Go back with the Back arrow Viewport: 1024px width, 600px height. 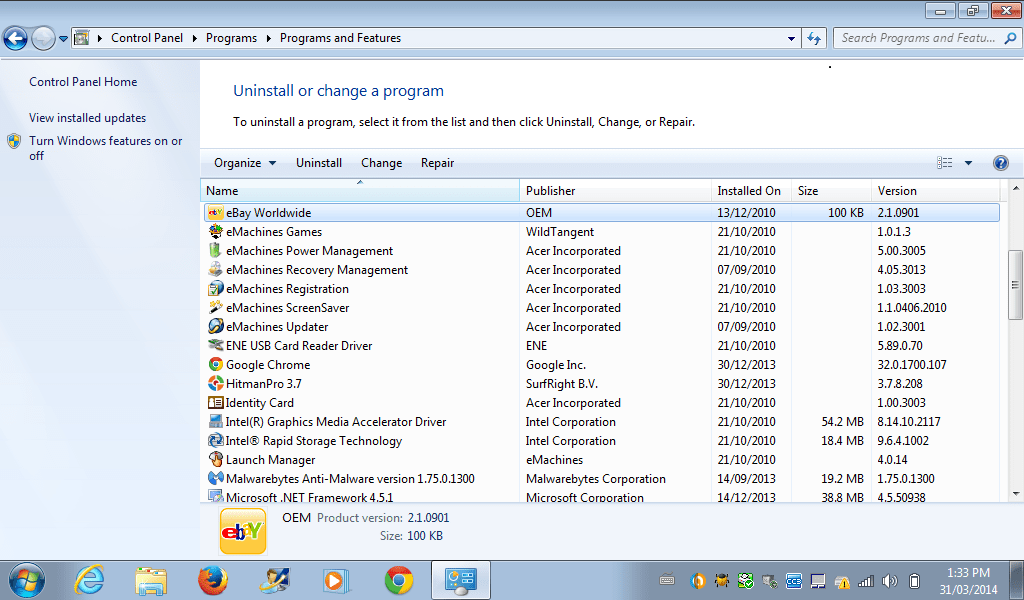coord(16,39)
